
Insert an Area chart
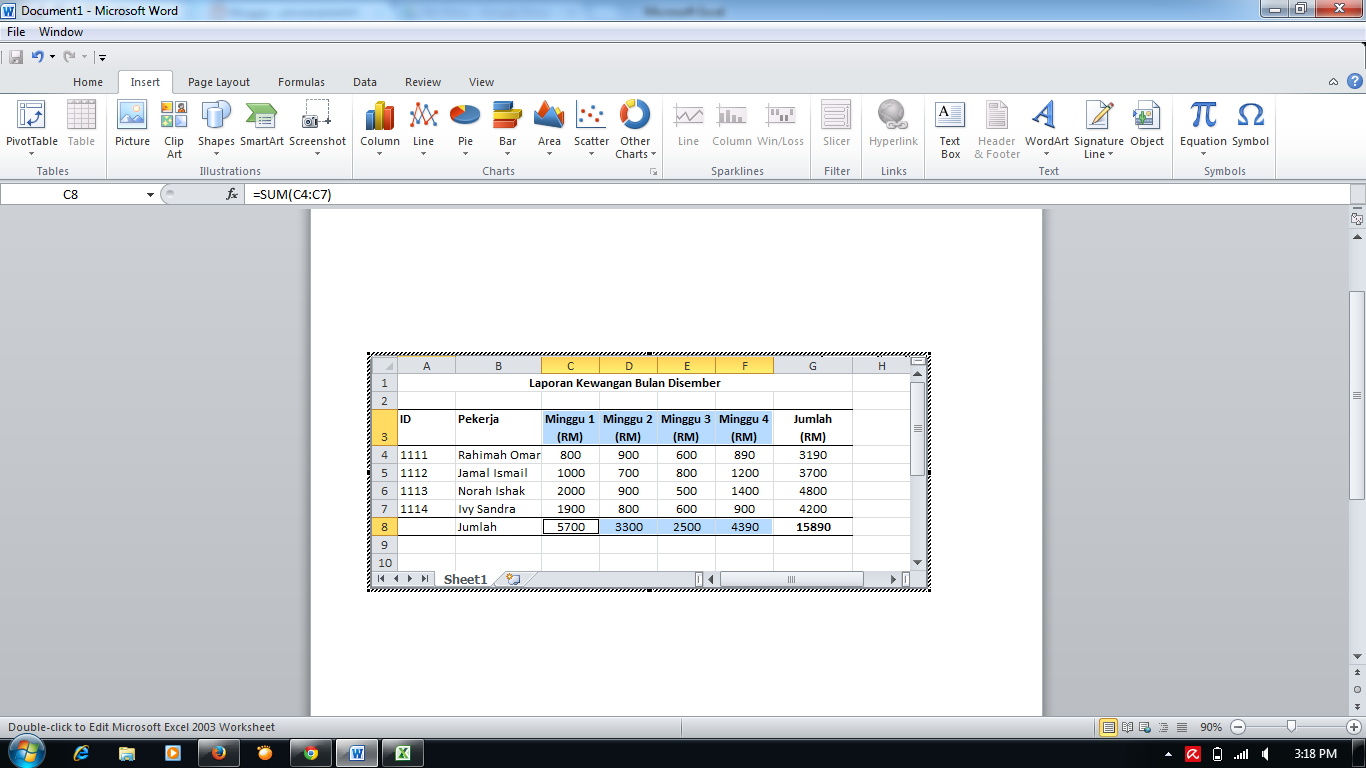[x=549, y=128]
